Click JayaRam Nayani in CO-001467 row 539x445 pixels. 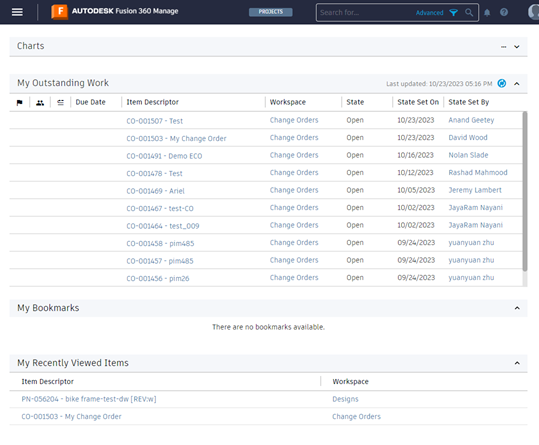tap(475, 208)
